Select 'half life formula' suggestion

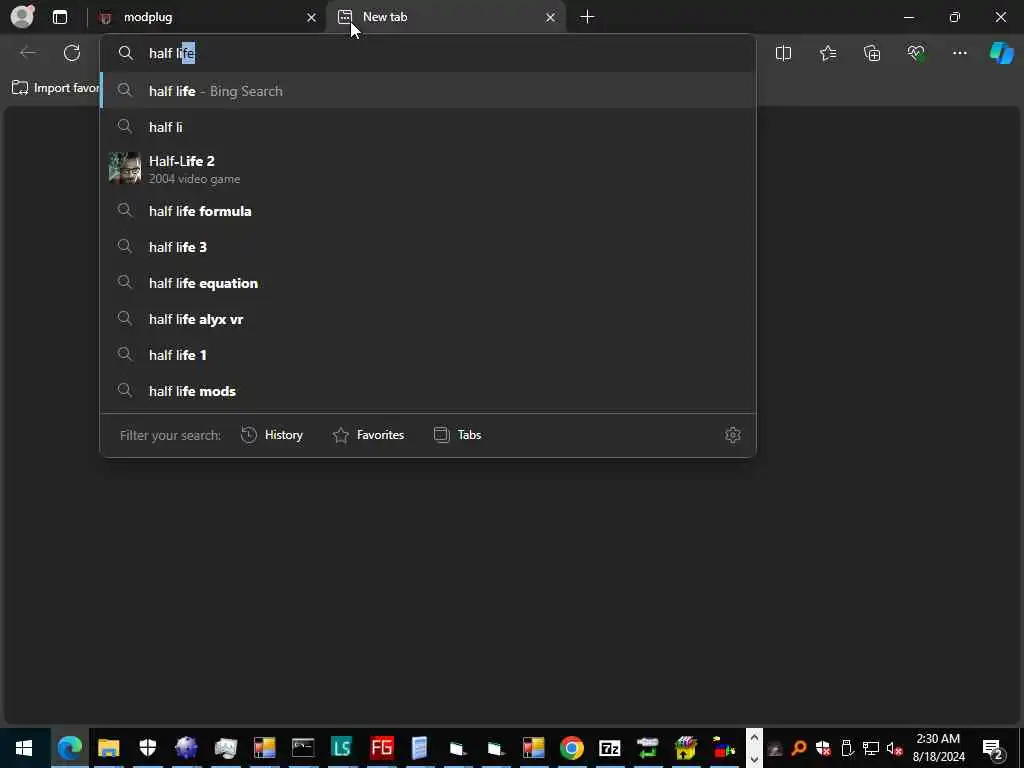pos(428,211)
